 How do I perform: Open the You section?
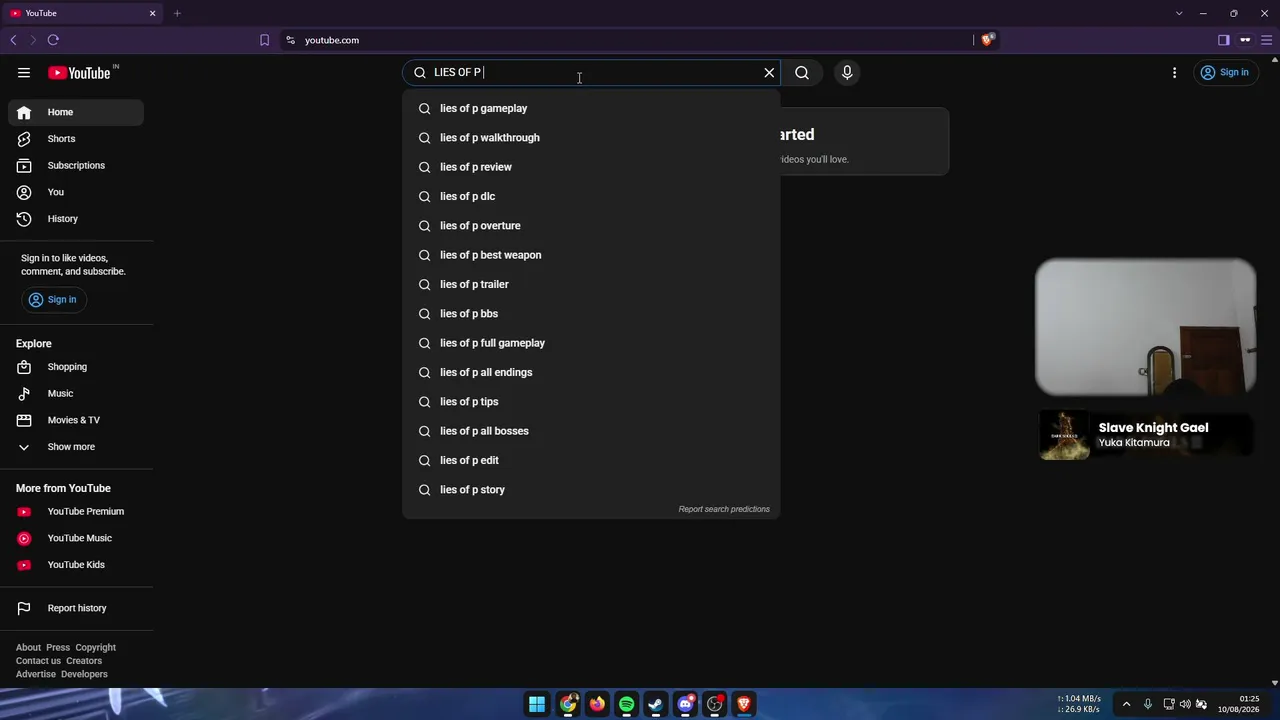click(x=76, y=192)
